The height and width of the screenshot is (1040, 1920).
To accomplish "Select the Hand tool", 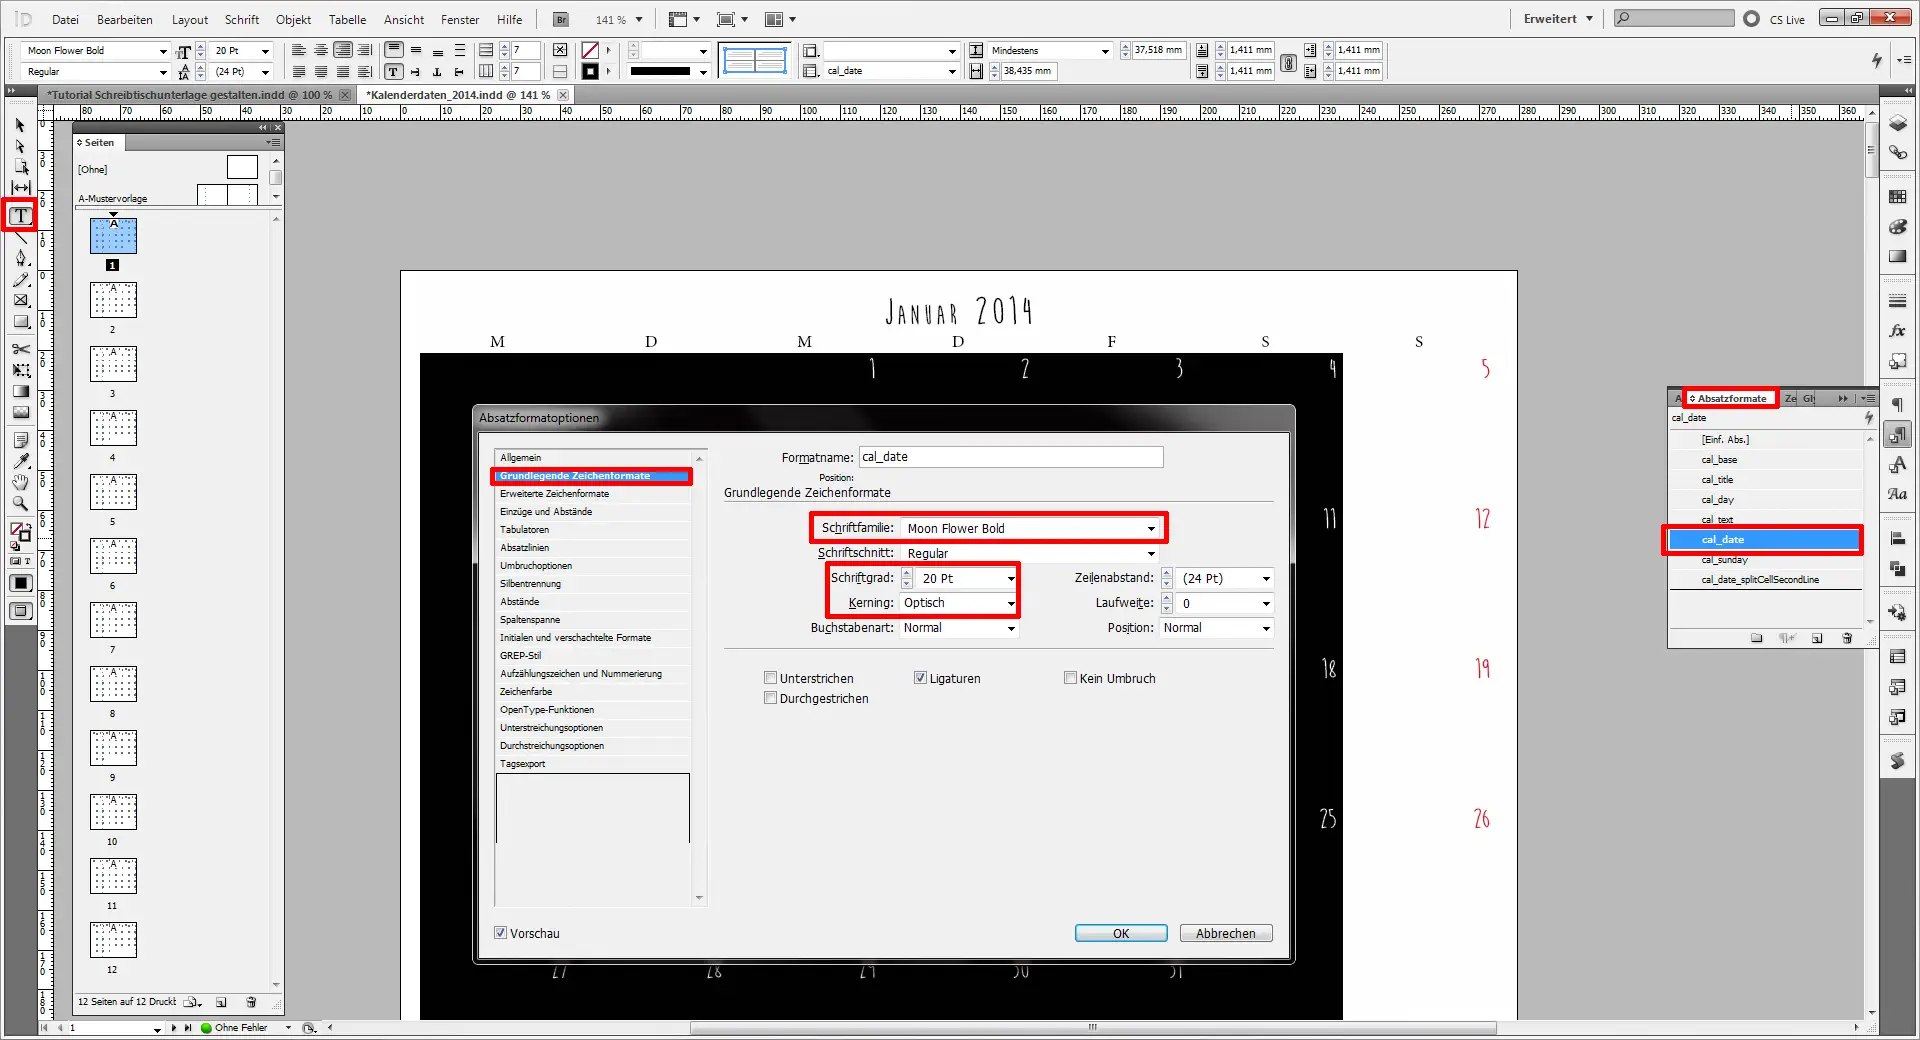I will click(19, 482).
